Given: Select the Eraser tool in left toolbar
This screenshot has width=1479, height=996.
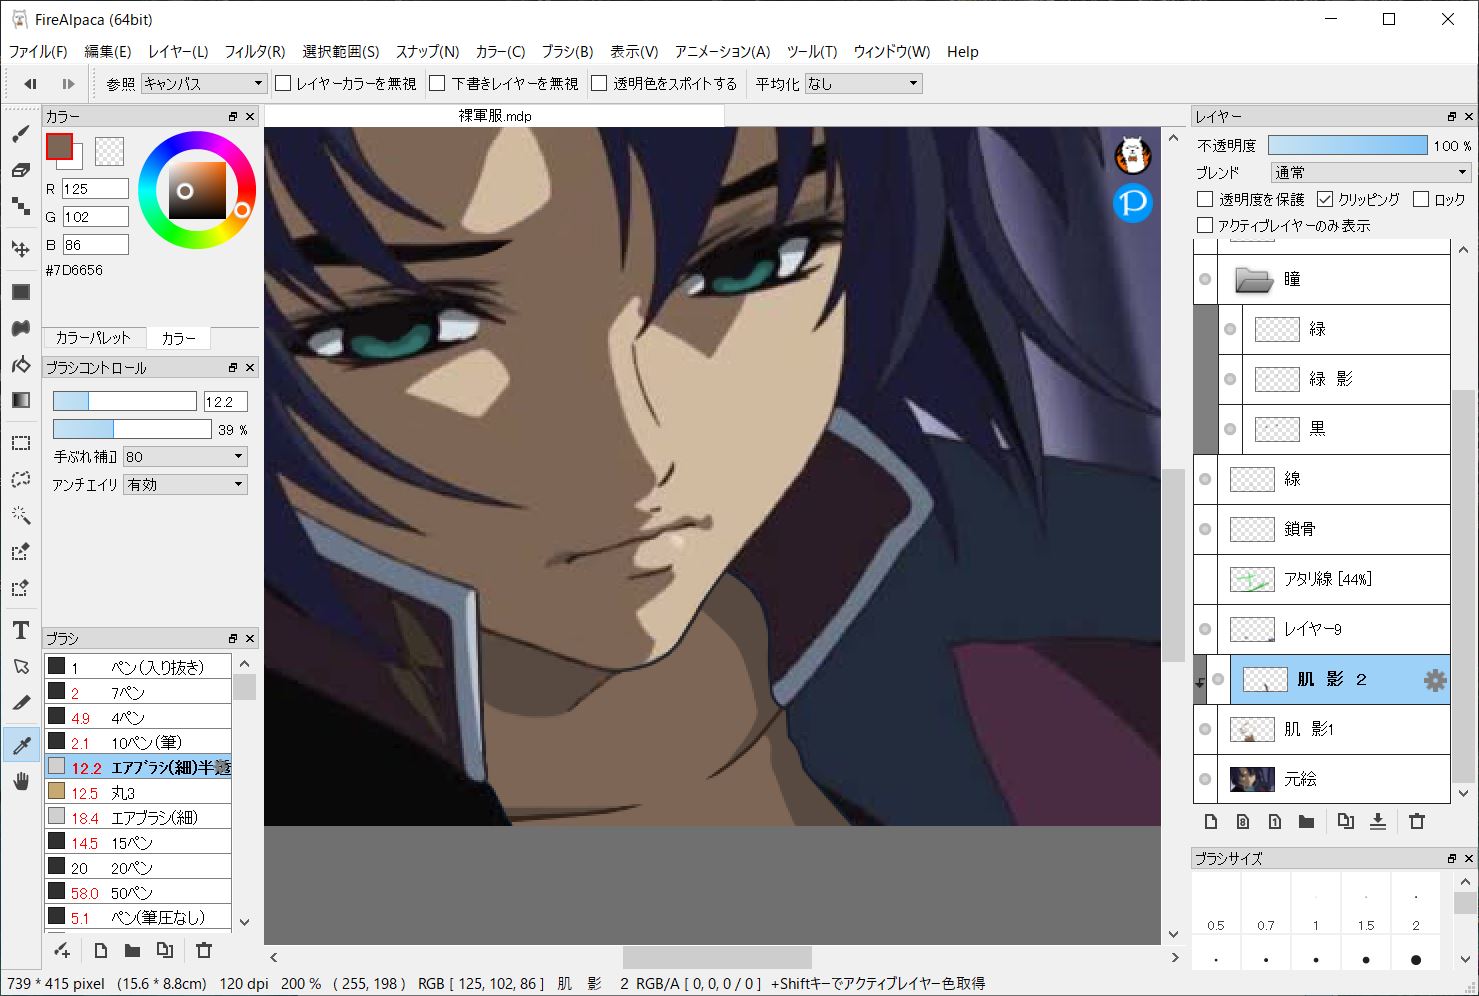Looking at the screenshot, I should pyautogui.click(x=20, y=171).
